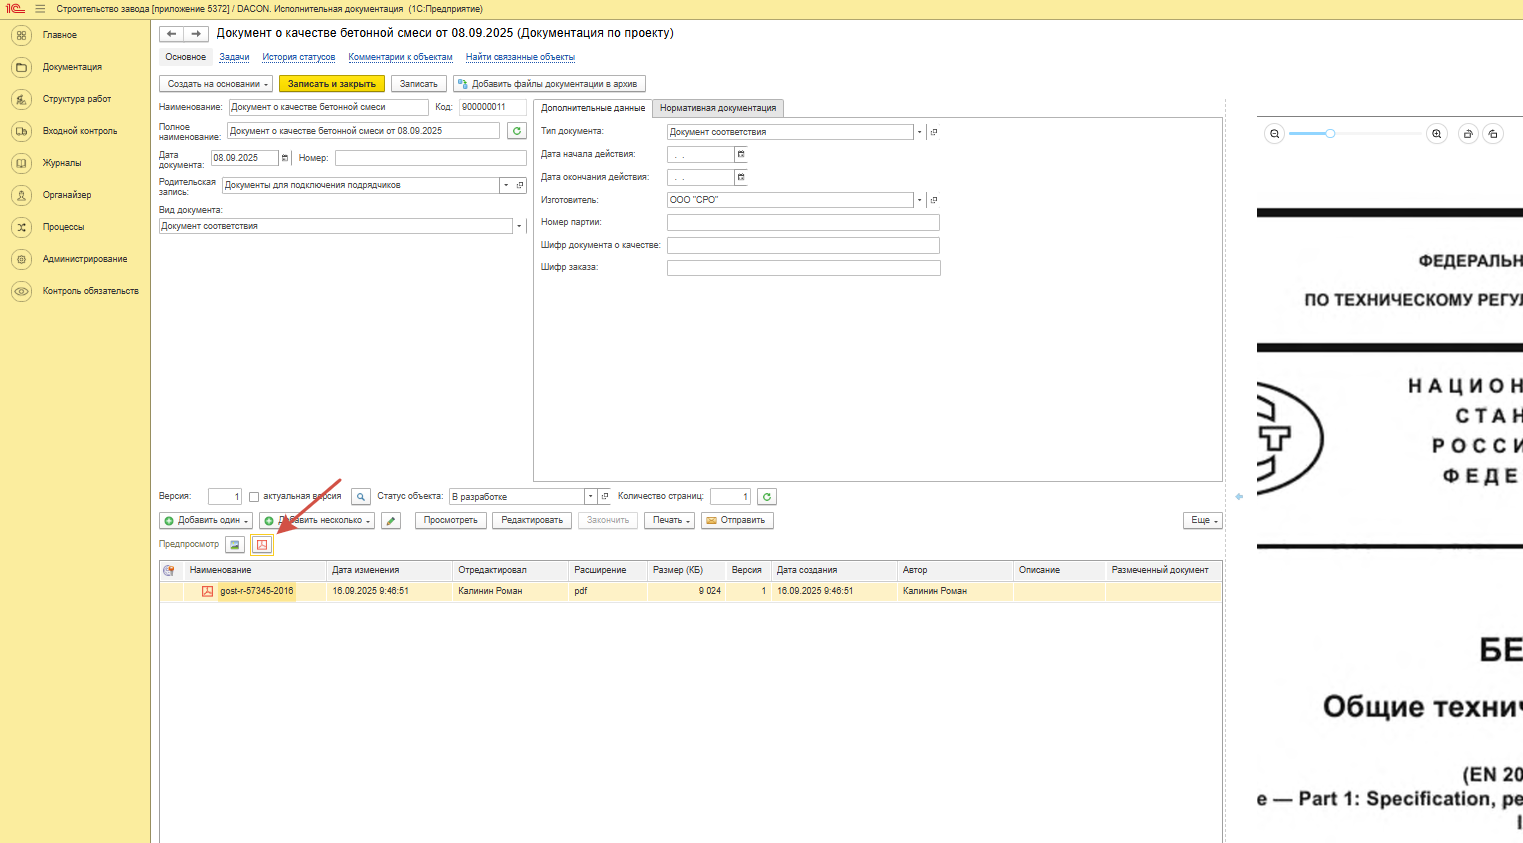Click the green pencil edit icon

(x=391, y=521)
